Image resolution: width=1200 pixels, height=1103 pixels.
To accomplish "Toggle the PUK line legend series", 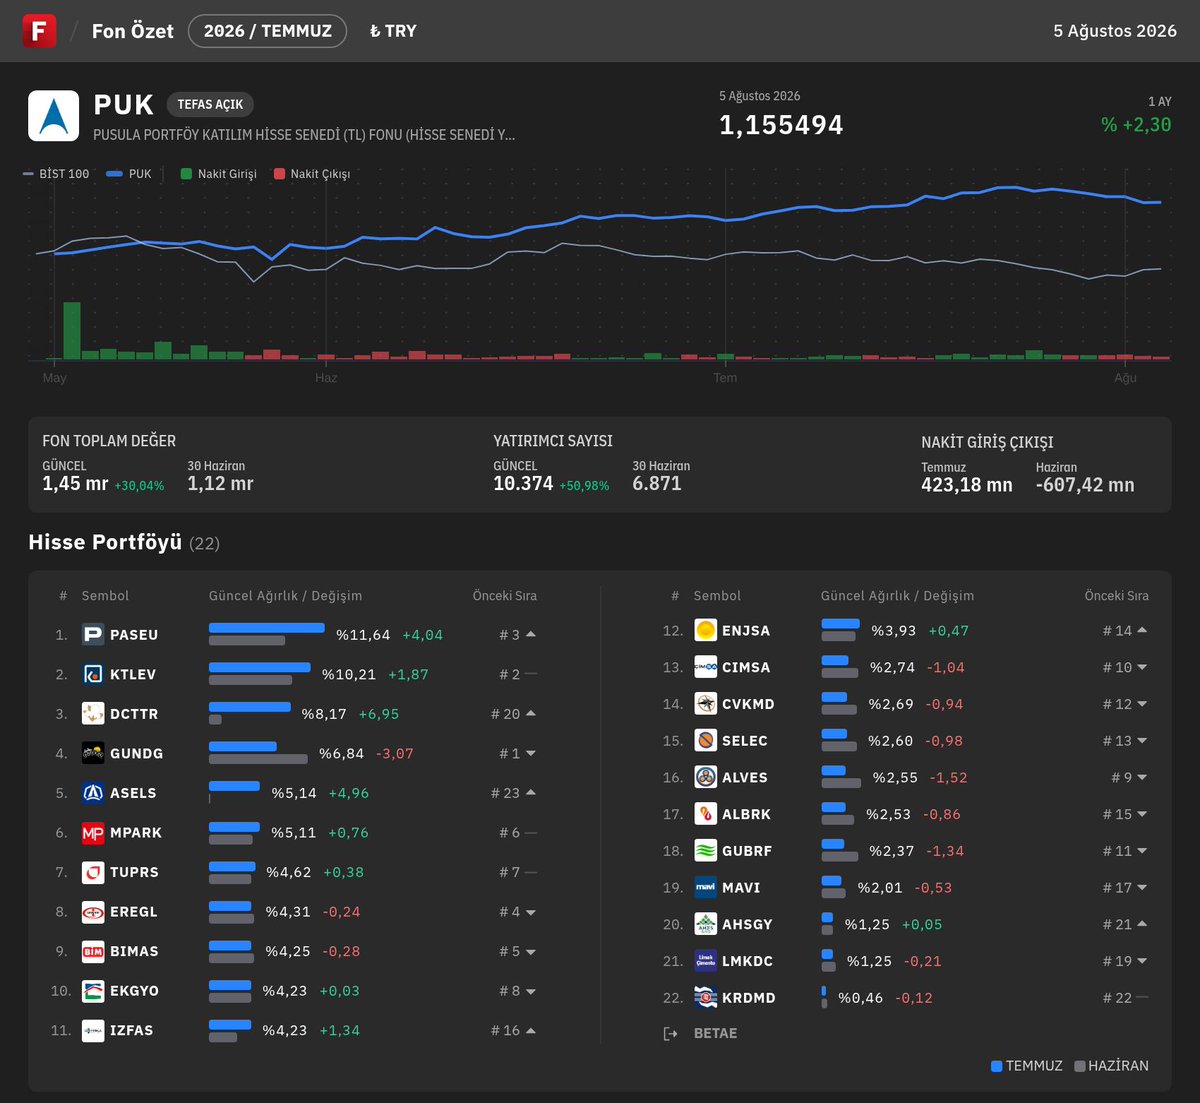I will 129,174.
